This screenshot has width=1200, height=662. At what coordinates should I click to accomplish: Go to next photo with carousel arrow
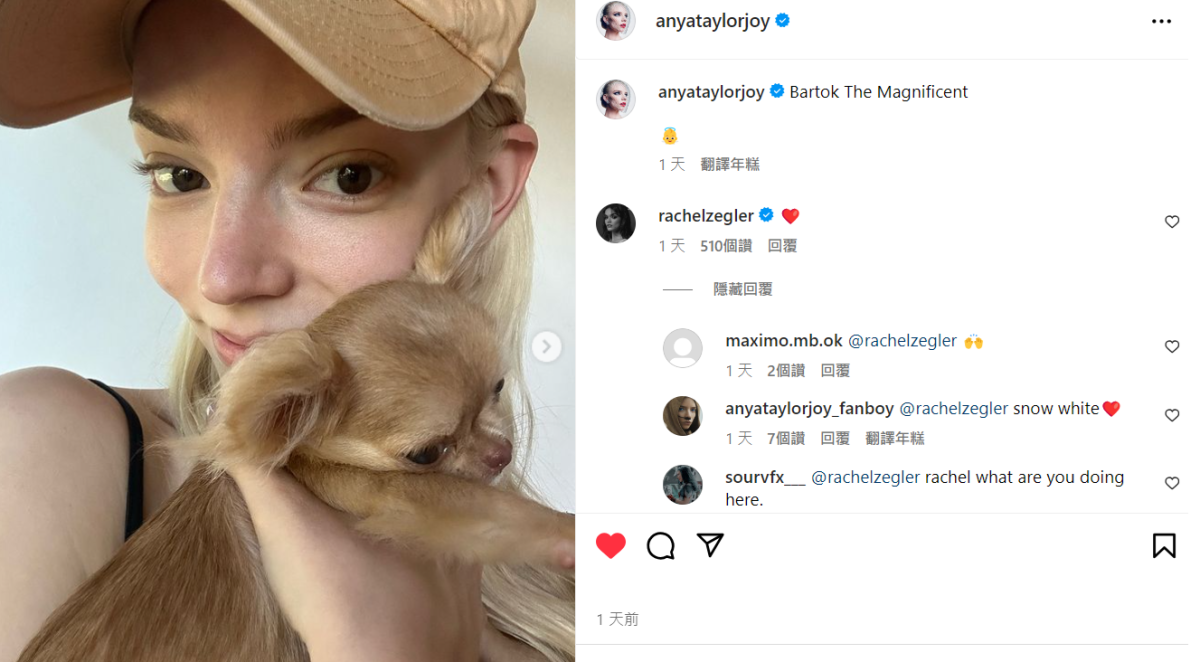[x=546, y=347]
